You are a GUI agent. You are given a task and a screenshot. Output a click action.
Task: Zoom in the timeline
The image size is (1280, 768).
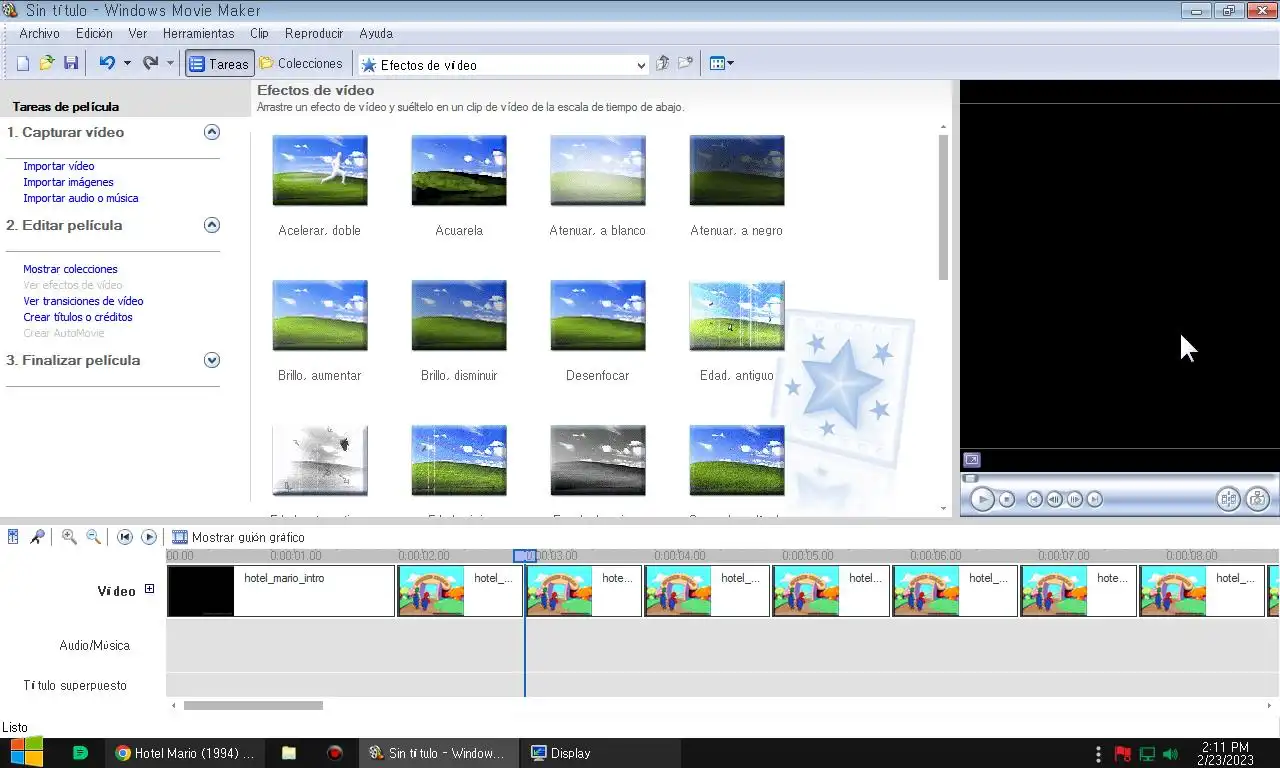[x=69, y=537]
